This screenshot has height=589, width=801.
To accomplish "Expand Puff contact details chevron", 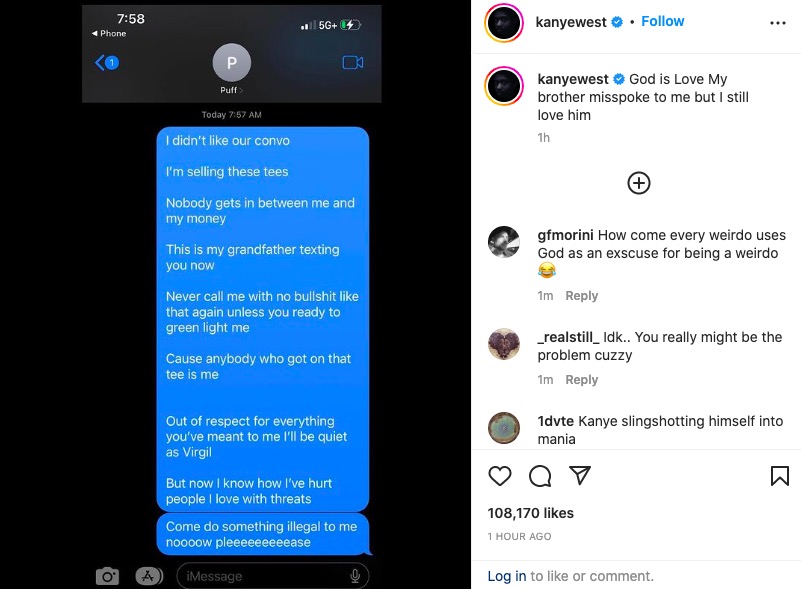I will (241, 90).
